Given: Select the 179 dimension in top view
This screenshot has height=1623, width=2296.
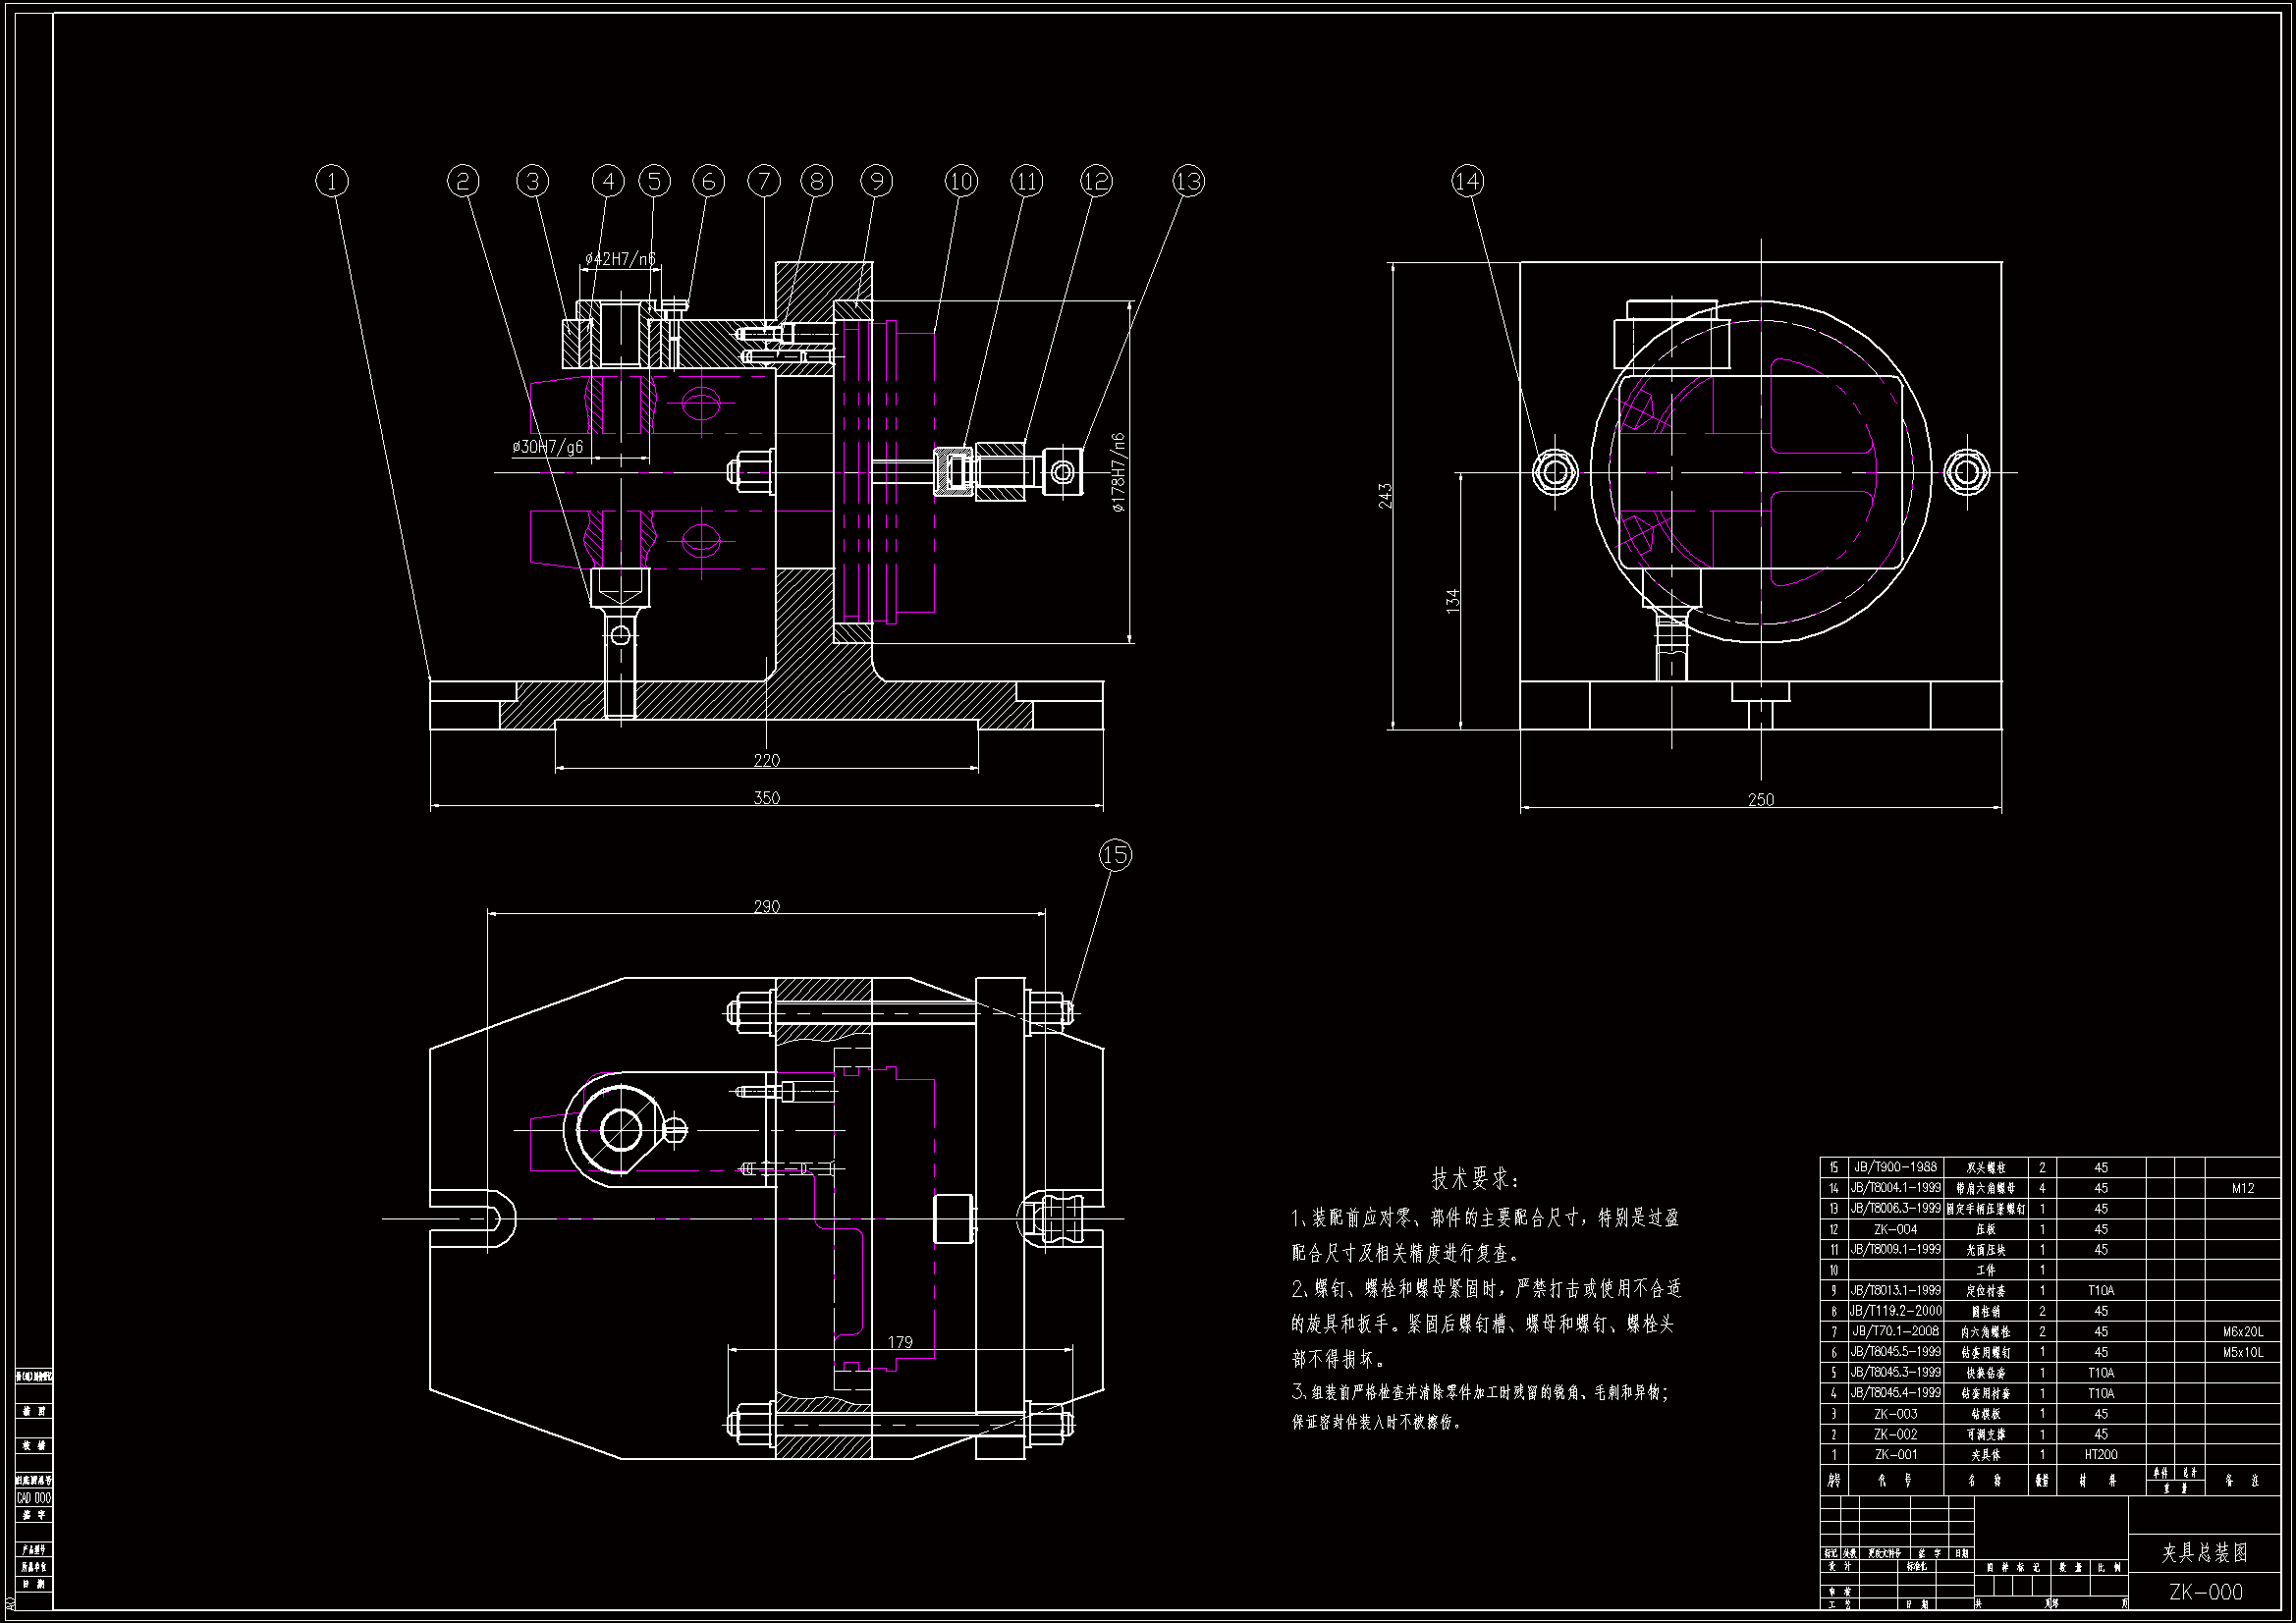Looking at the screenshot, I should pyautogui.click(x=900, y=1342).
